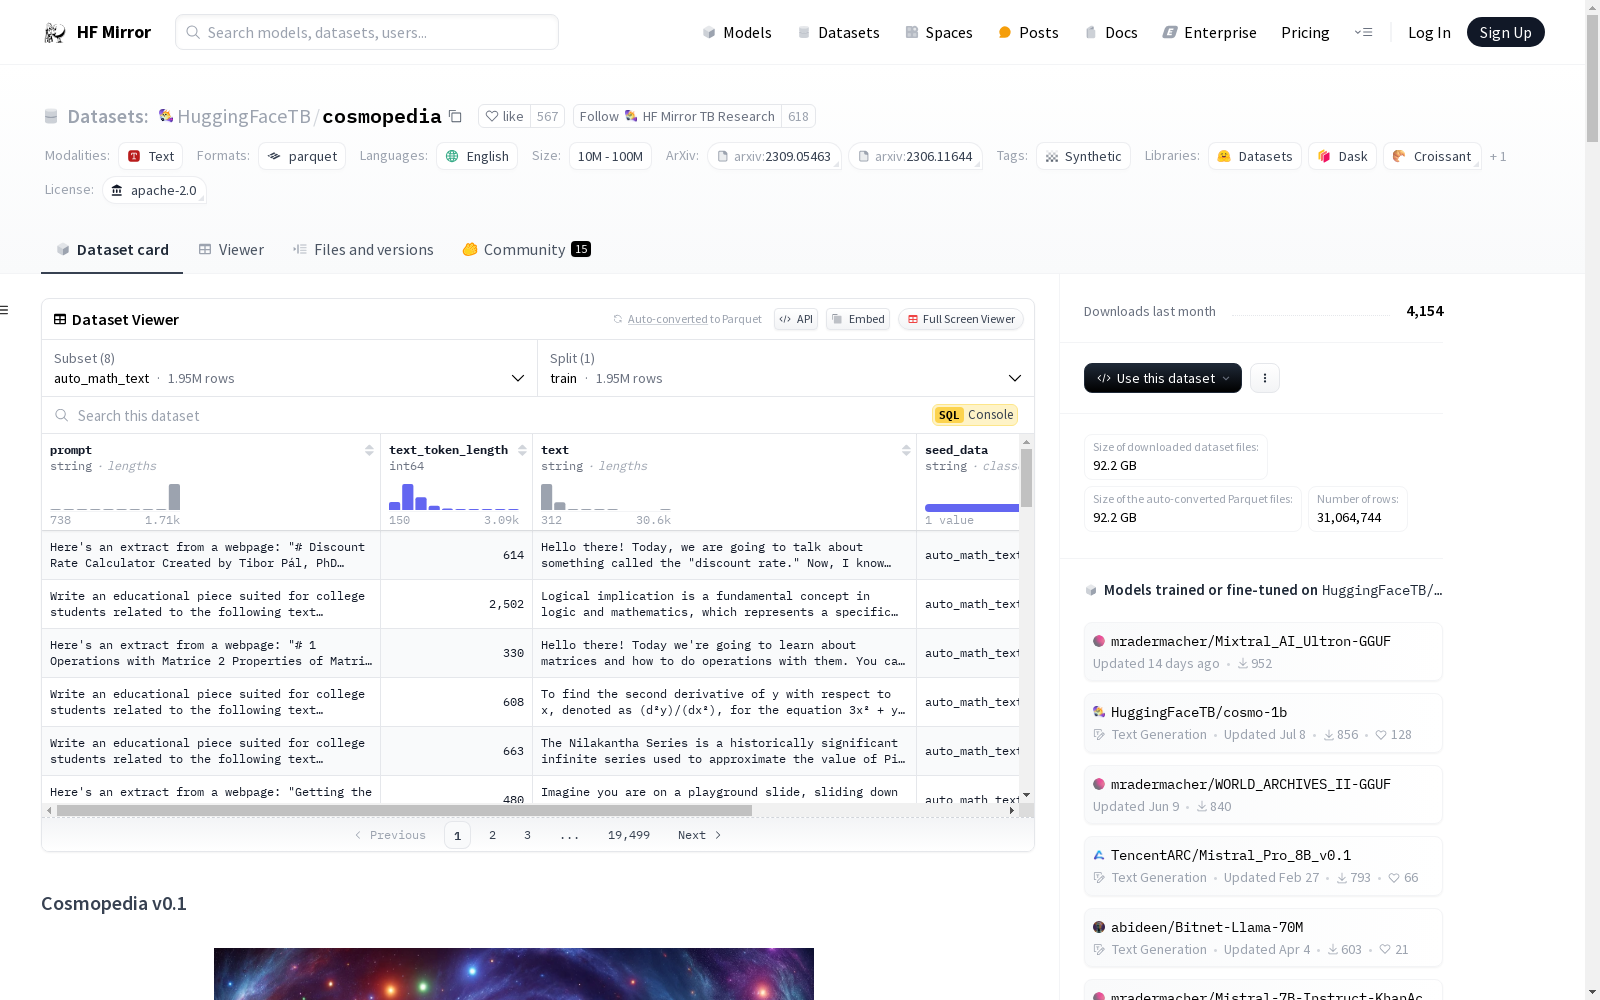Image resolution: width=1600 pixels, height=1000 pixels.
Task: Click the Enterprise icon in navbar
Action: click(1170, 33)
